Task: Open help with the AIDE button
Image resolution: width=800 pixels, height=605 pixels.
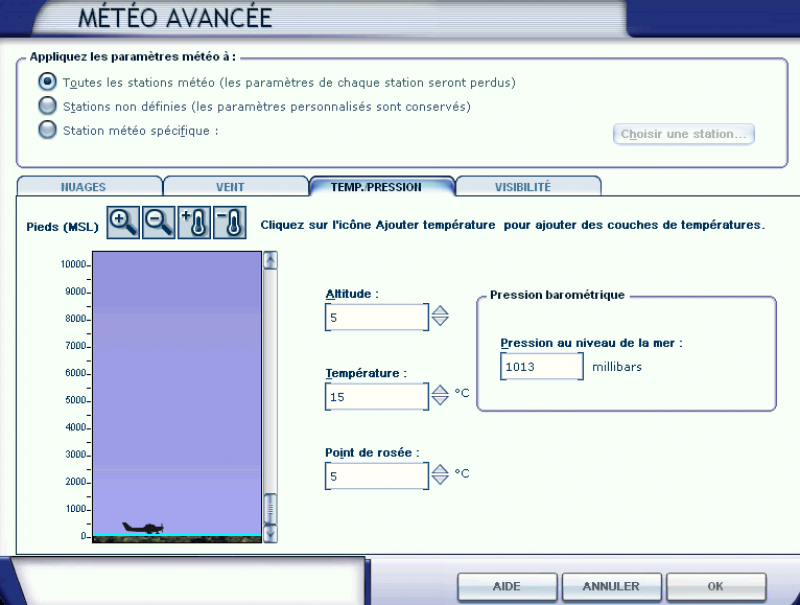Action: 507,586
